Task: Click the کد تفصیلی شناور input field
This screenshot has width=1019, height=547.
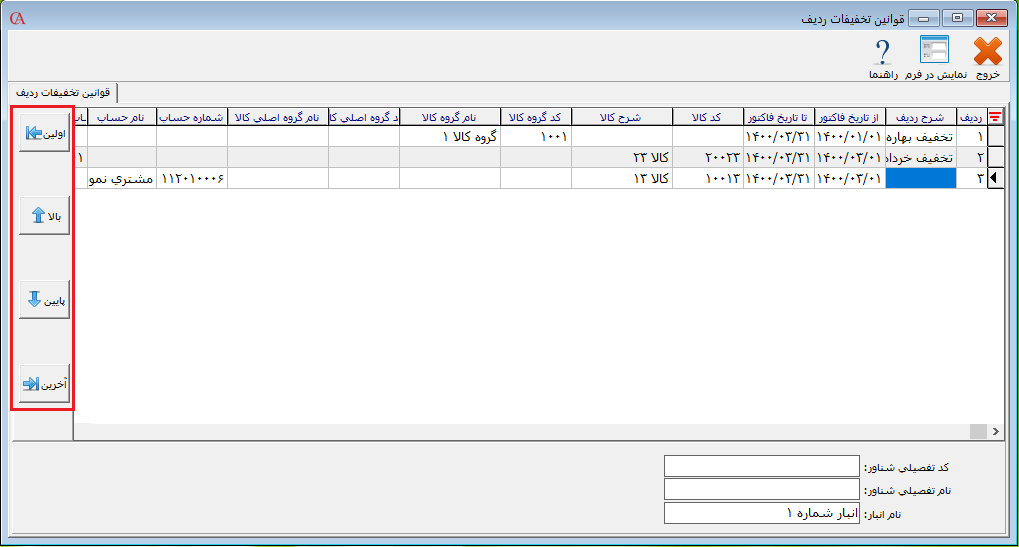Action: coord(761,467)
